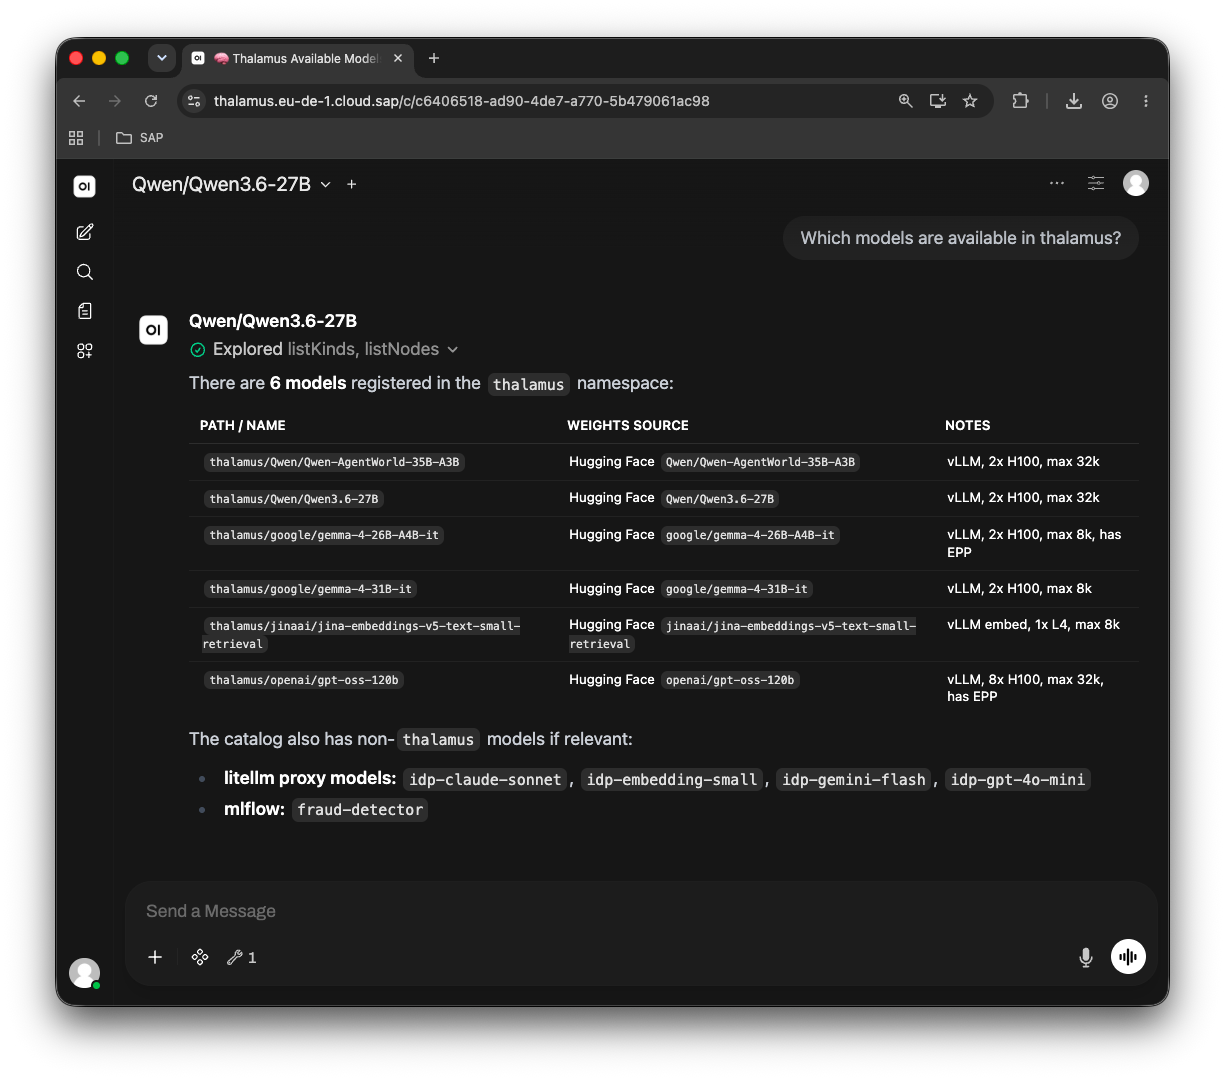This screenshot has height=1080, width=1225.
Task: Select thalamus/Qwen/Qwen-AgentWorld-35B-A3B path cell
Action: 334,462
